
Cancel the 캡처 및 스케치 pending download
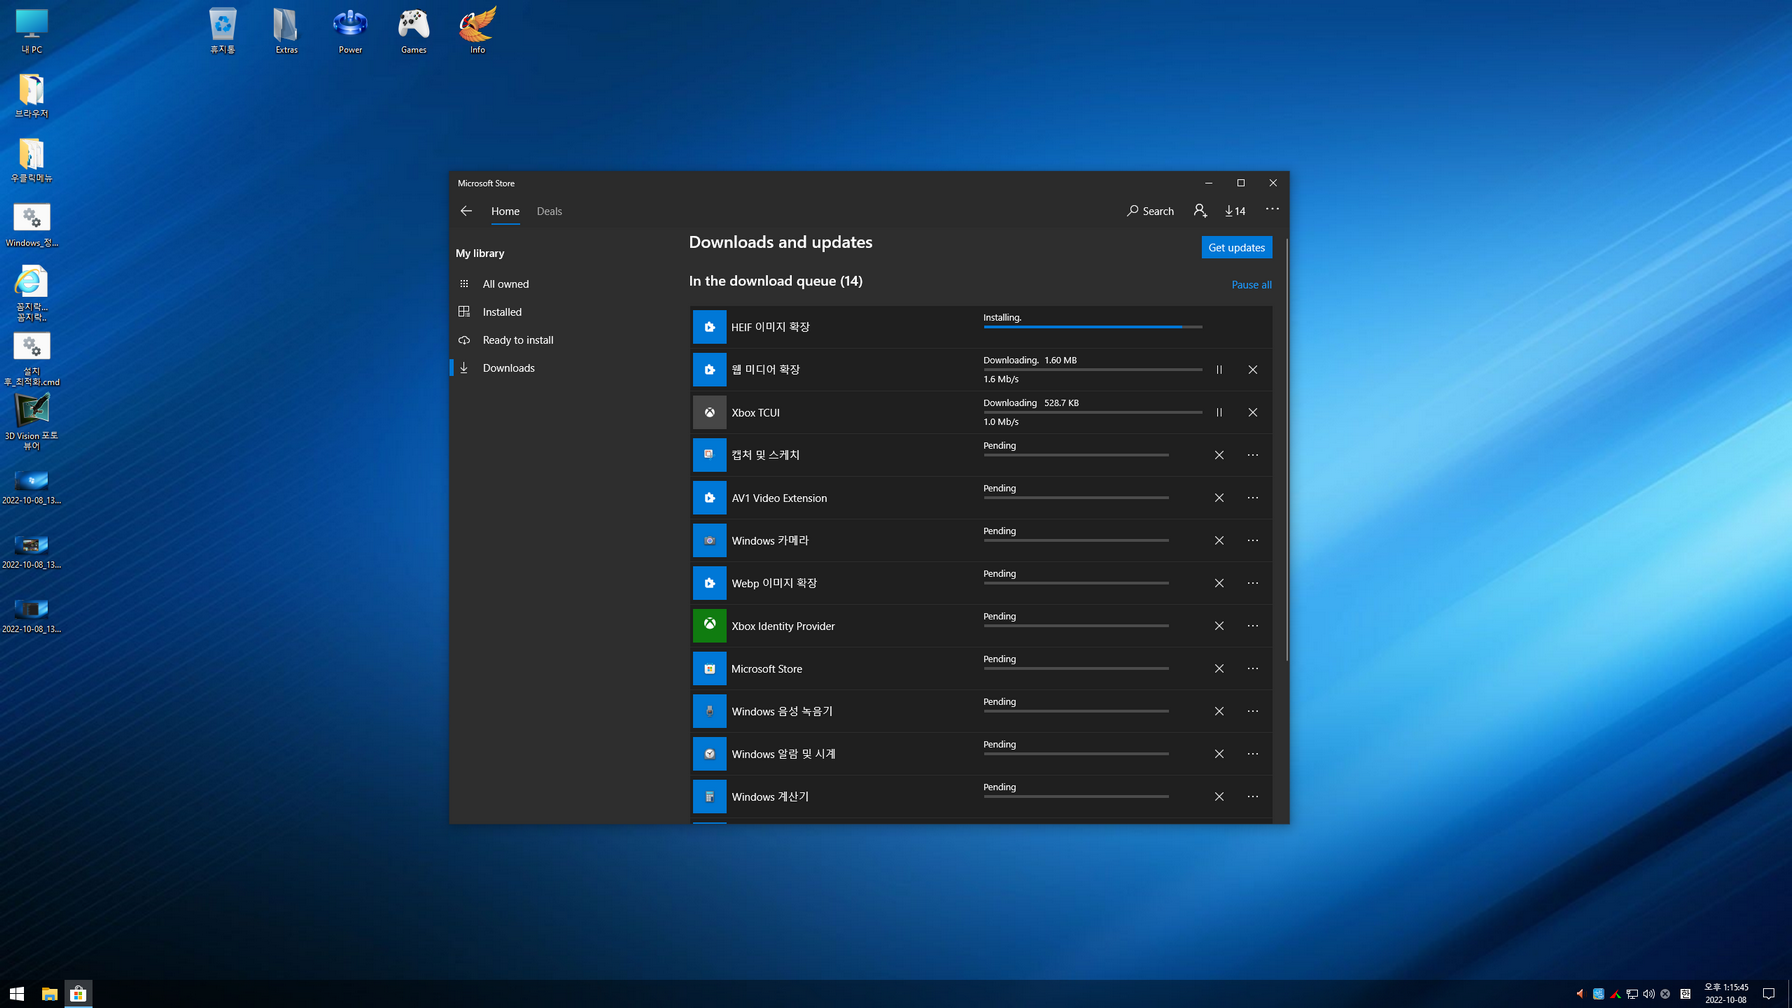pyautogui.click(x=1219, y=455)
